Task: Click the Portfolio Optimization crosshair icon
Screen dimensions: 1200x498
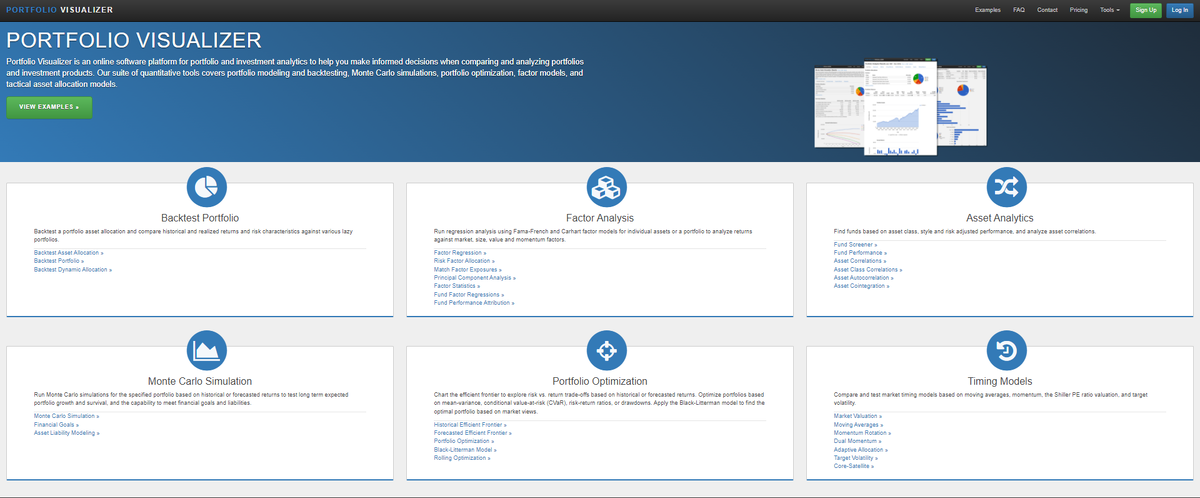Action: [x=607, y=349]
